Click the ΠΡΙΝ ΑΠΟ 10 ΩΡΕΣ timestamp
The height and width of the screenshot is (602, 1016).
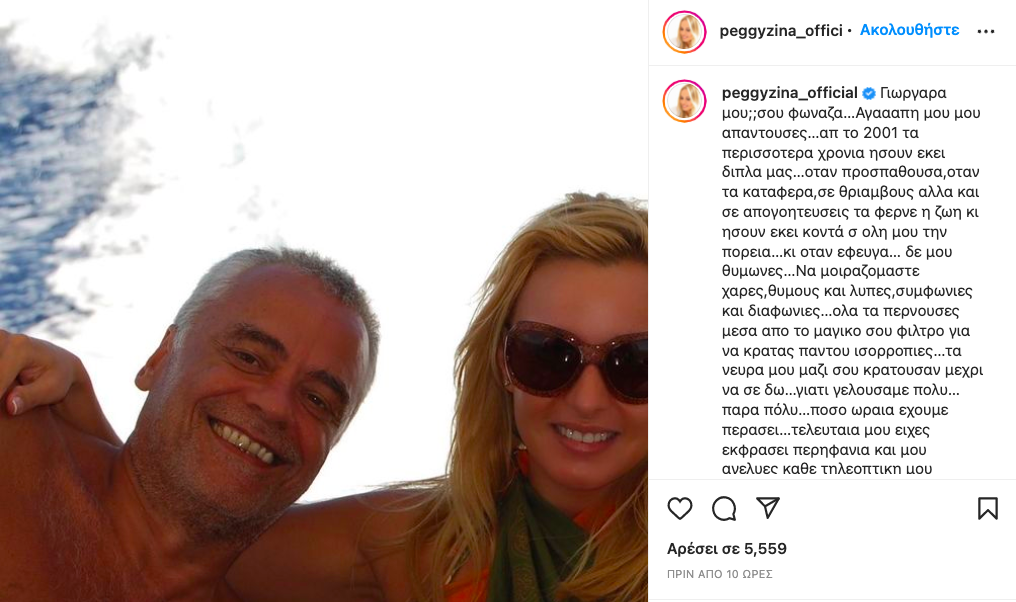719,574
